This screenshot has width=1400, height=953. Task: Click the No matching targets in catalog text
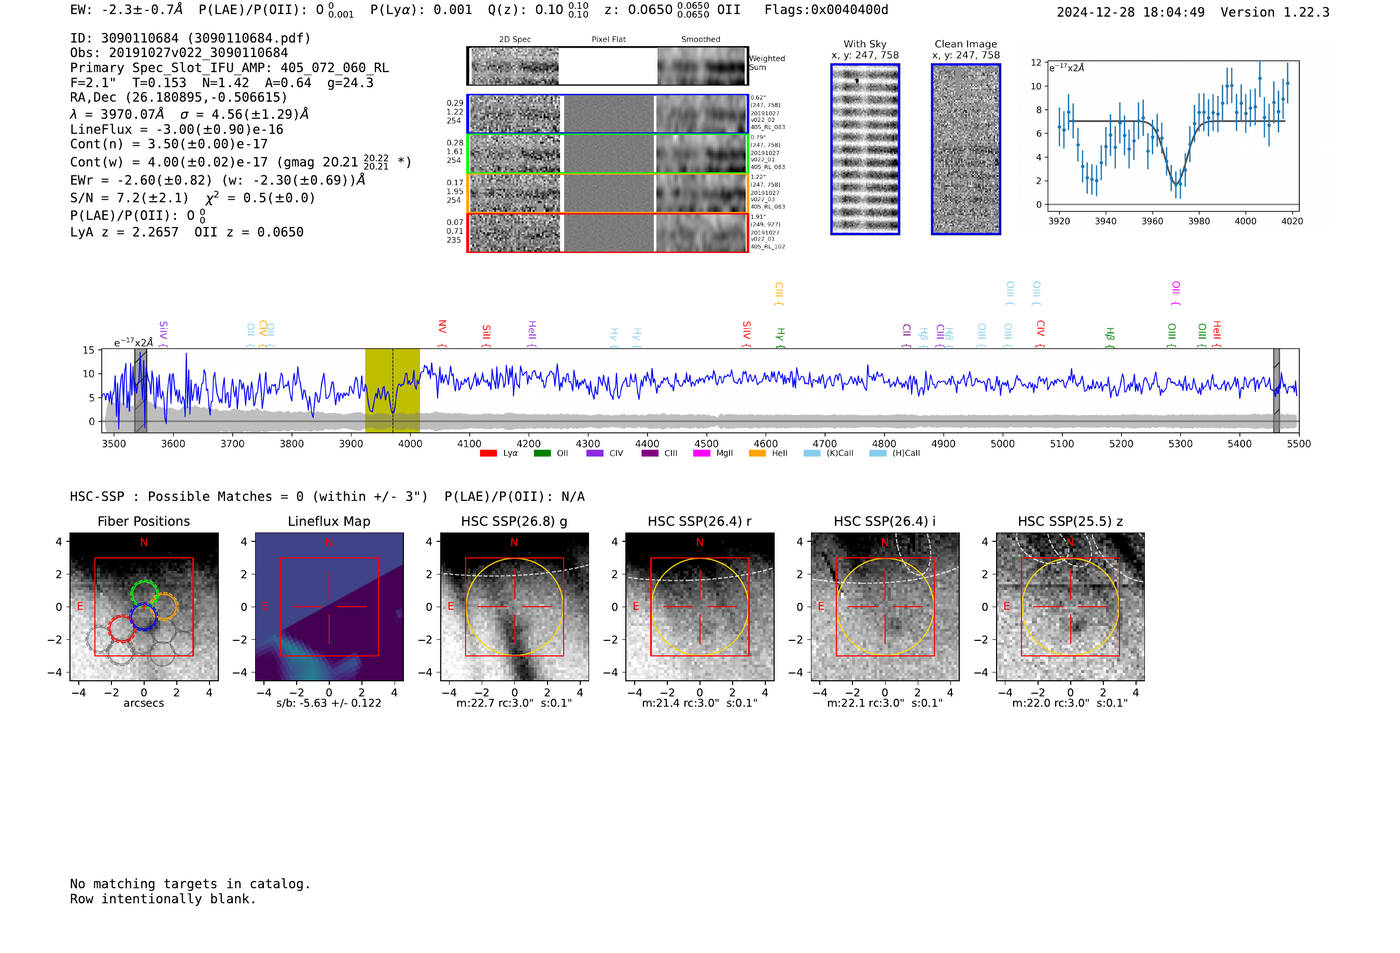point(190,884)
